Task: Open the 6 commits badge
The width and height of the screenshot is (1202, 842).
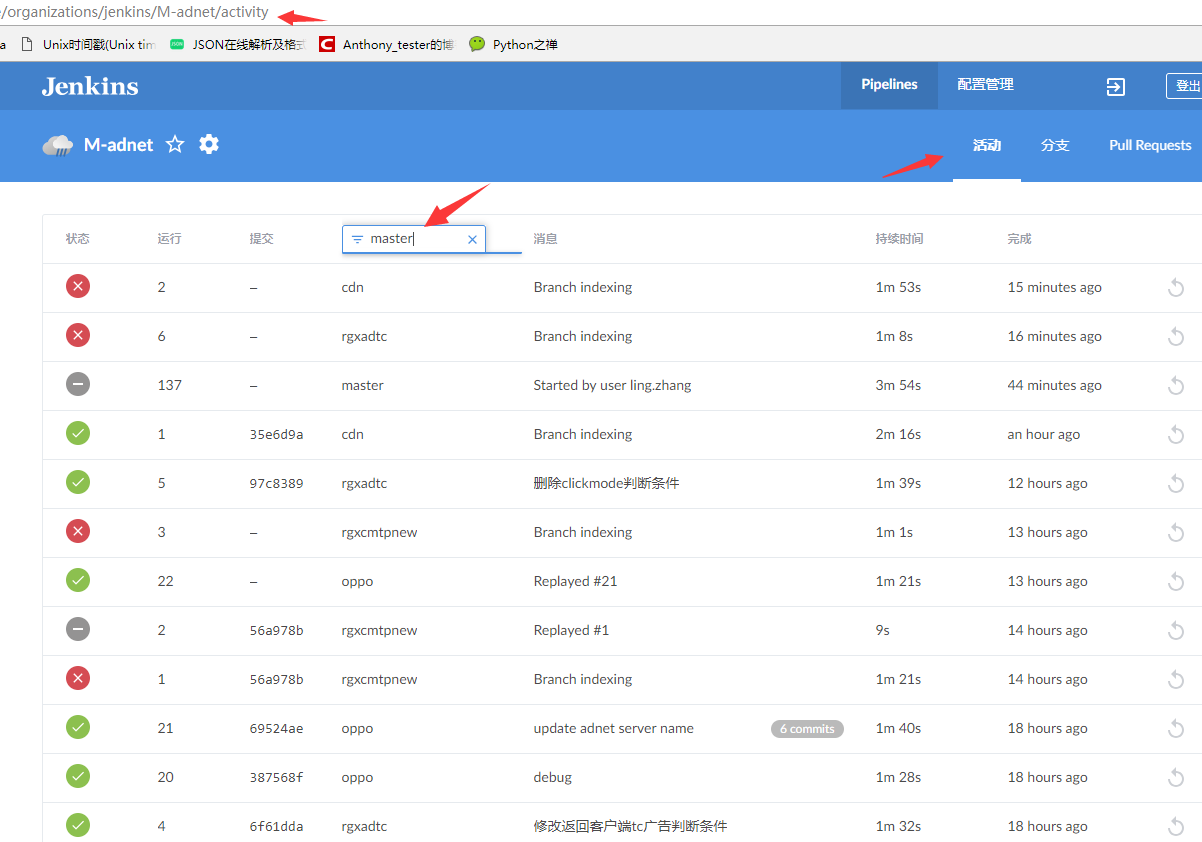Action: [x=807, y=729]
